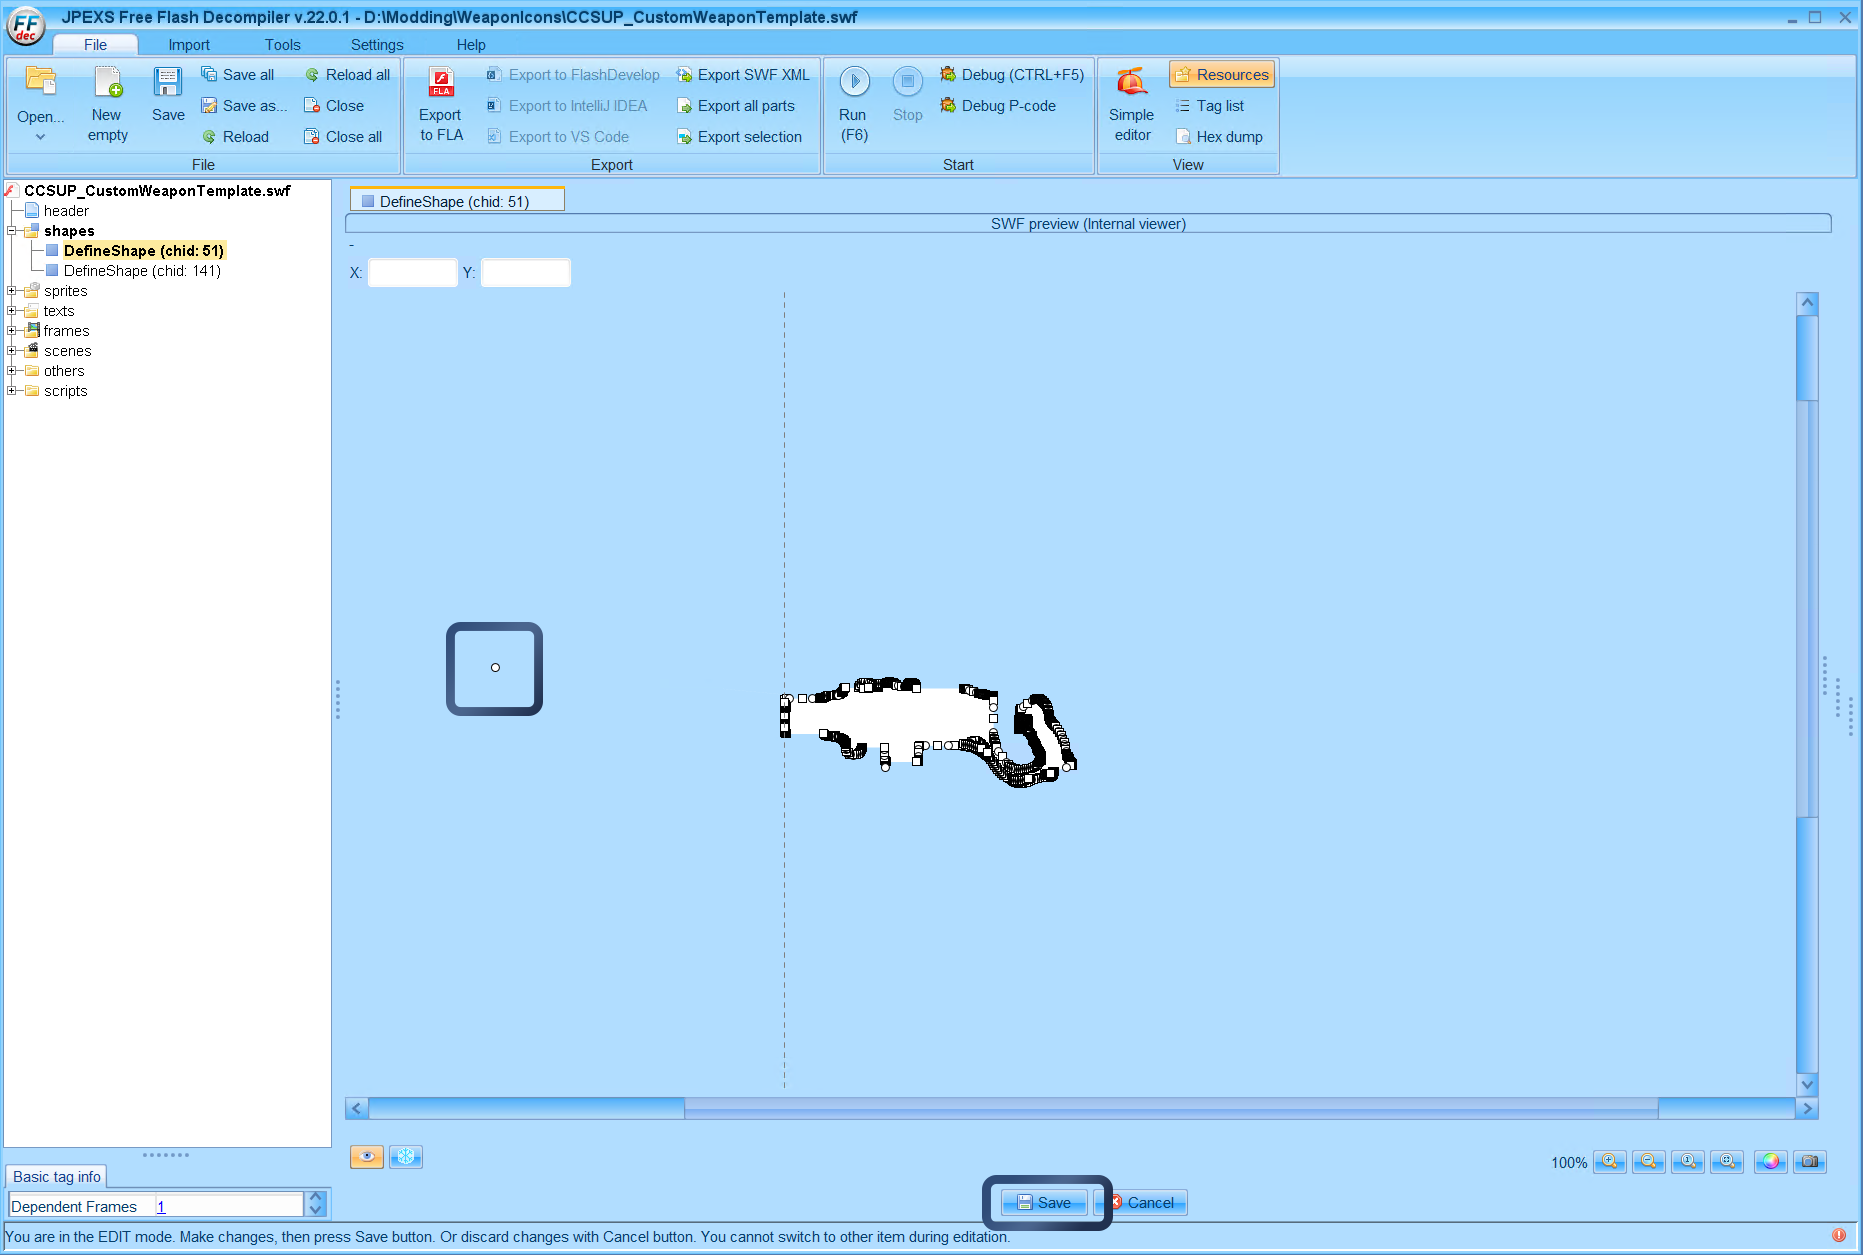The image size is (1863, 1255).
Task: Click the zoom in magnifier below preview
Action: click(1610, 1162)
